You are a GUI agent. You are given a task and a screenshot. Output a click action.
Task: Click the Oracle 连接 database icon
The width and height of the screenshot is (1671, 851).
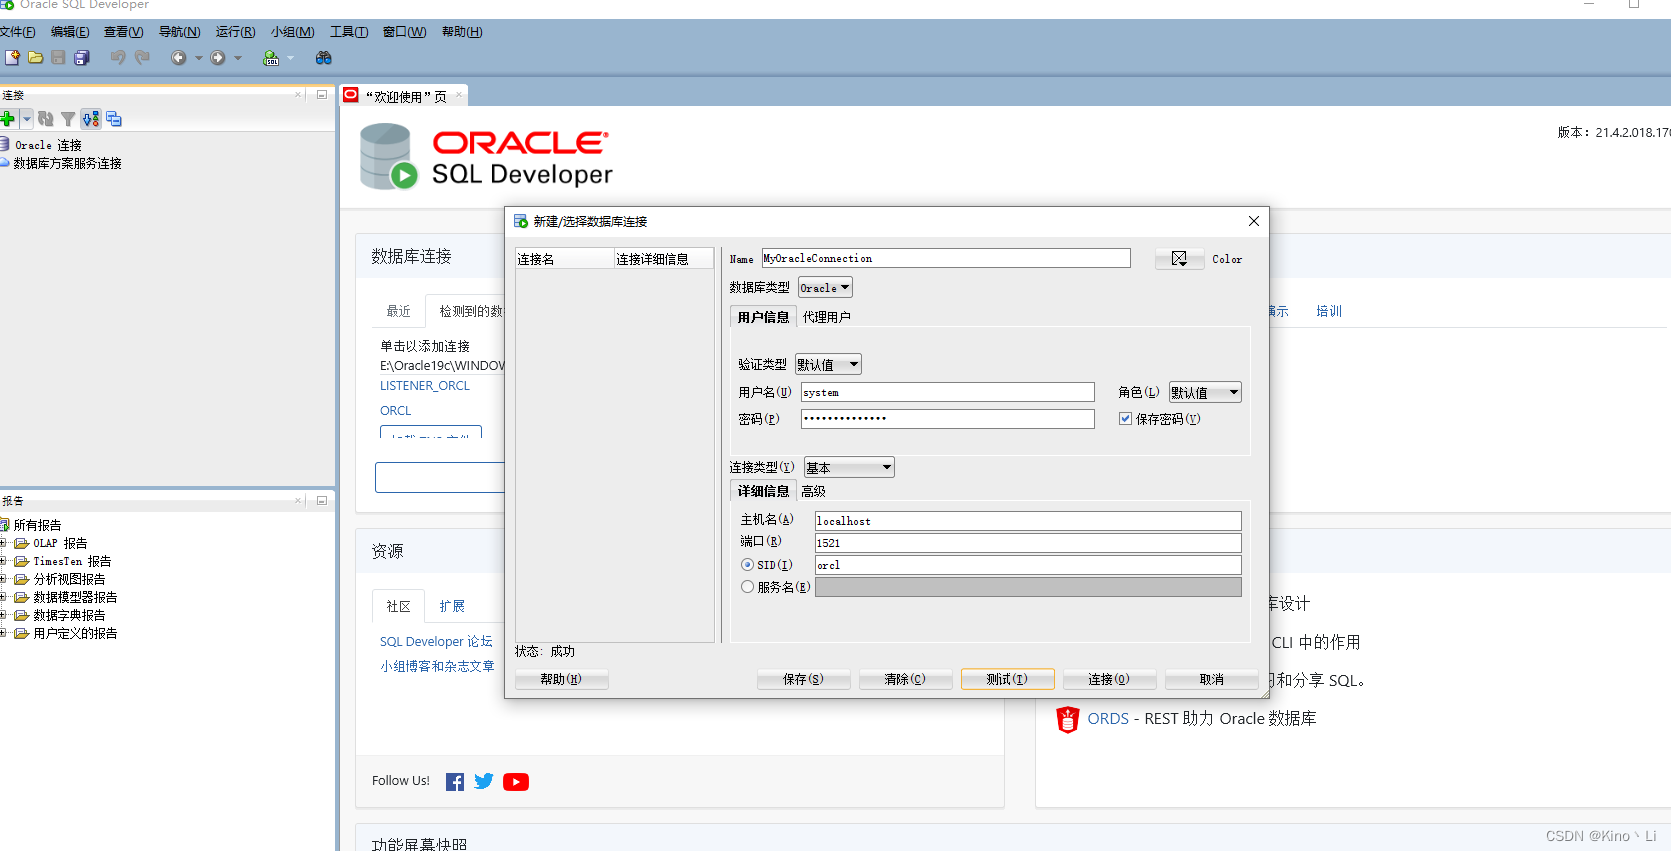click(x=5, y=144)
